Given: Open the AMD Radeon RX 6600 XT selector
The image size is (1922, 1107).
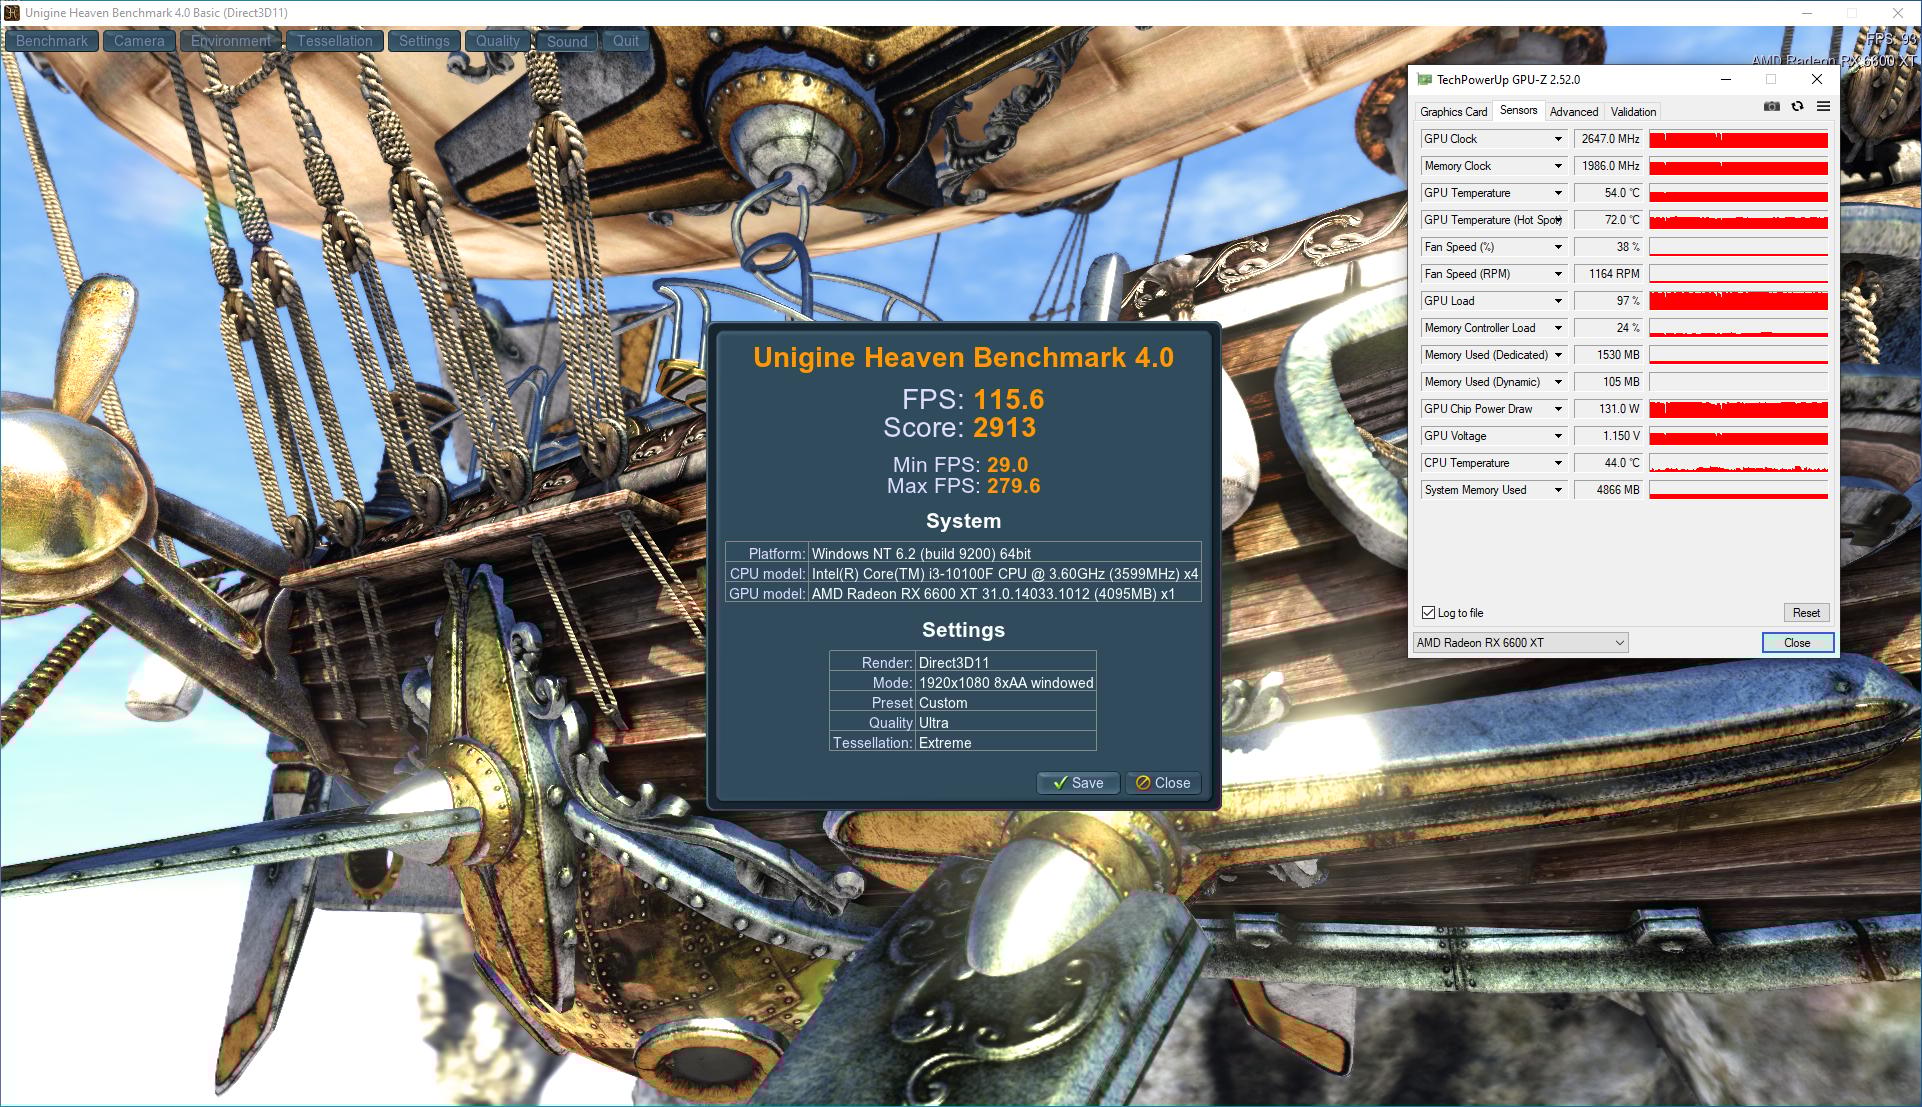Looking at the screenshot, I should coord(1520,643).
